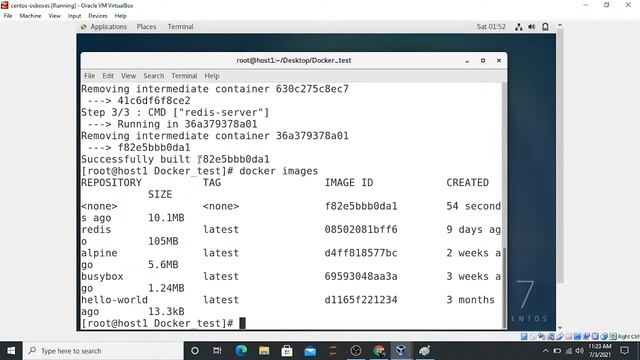This screenshot has width=640, height=360.
Task: Click VirtualBox hard disk status icon
Action: [524, 336]
